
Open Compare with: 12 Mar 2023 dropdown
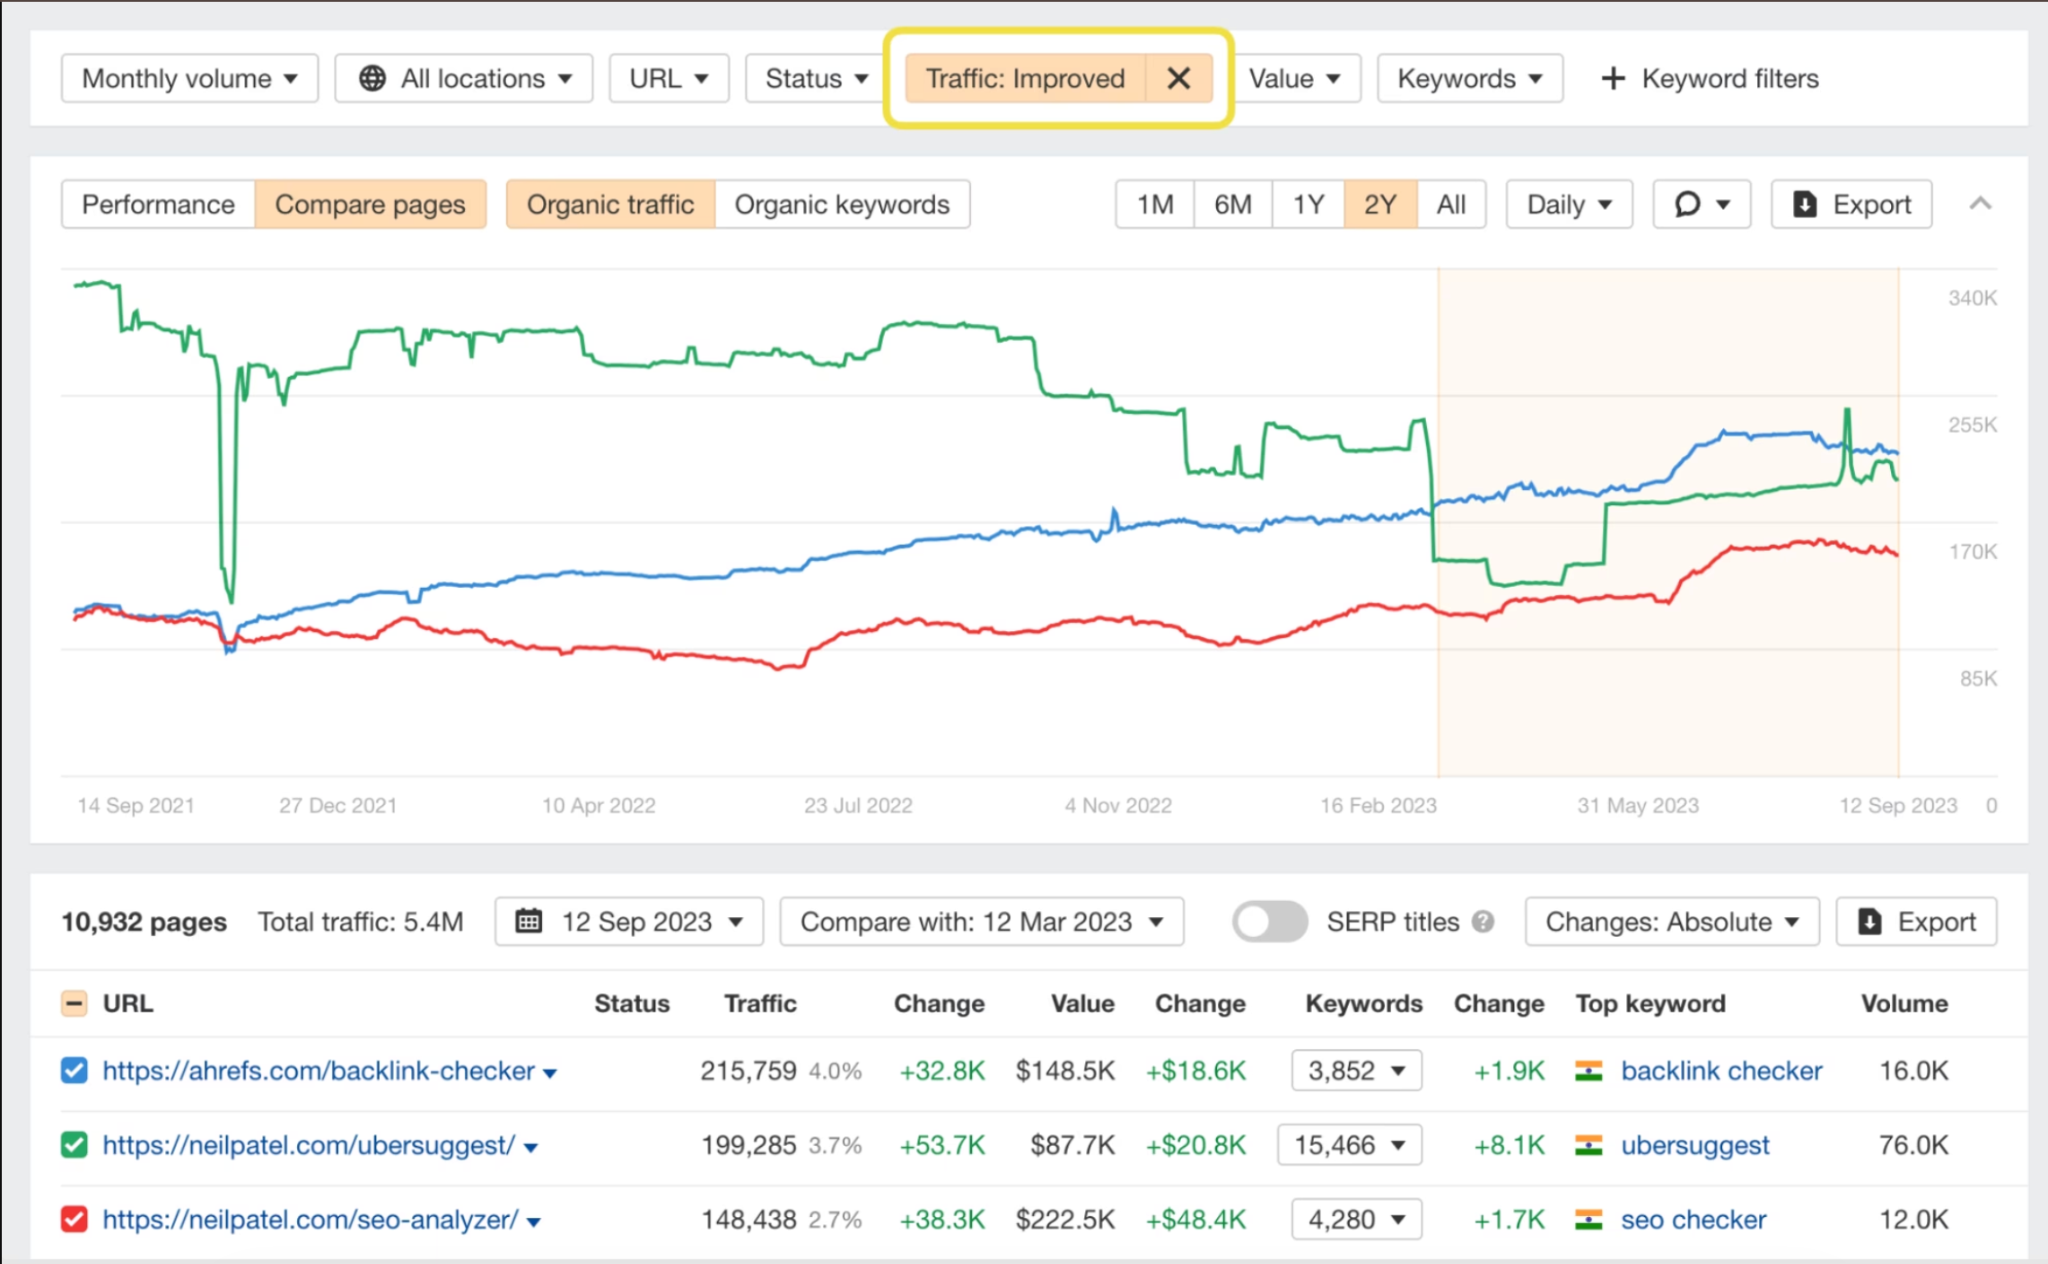(x=982, y=921)
